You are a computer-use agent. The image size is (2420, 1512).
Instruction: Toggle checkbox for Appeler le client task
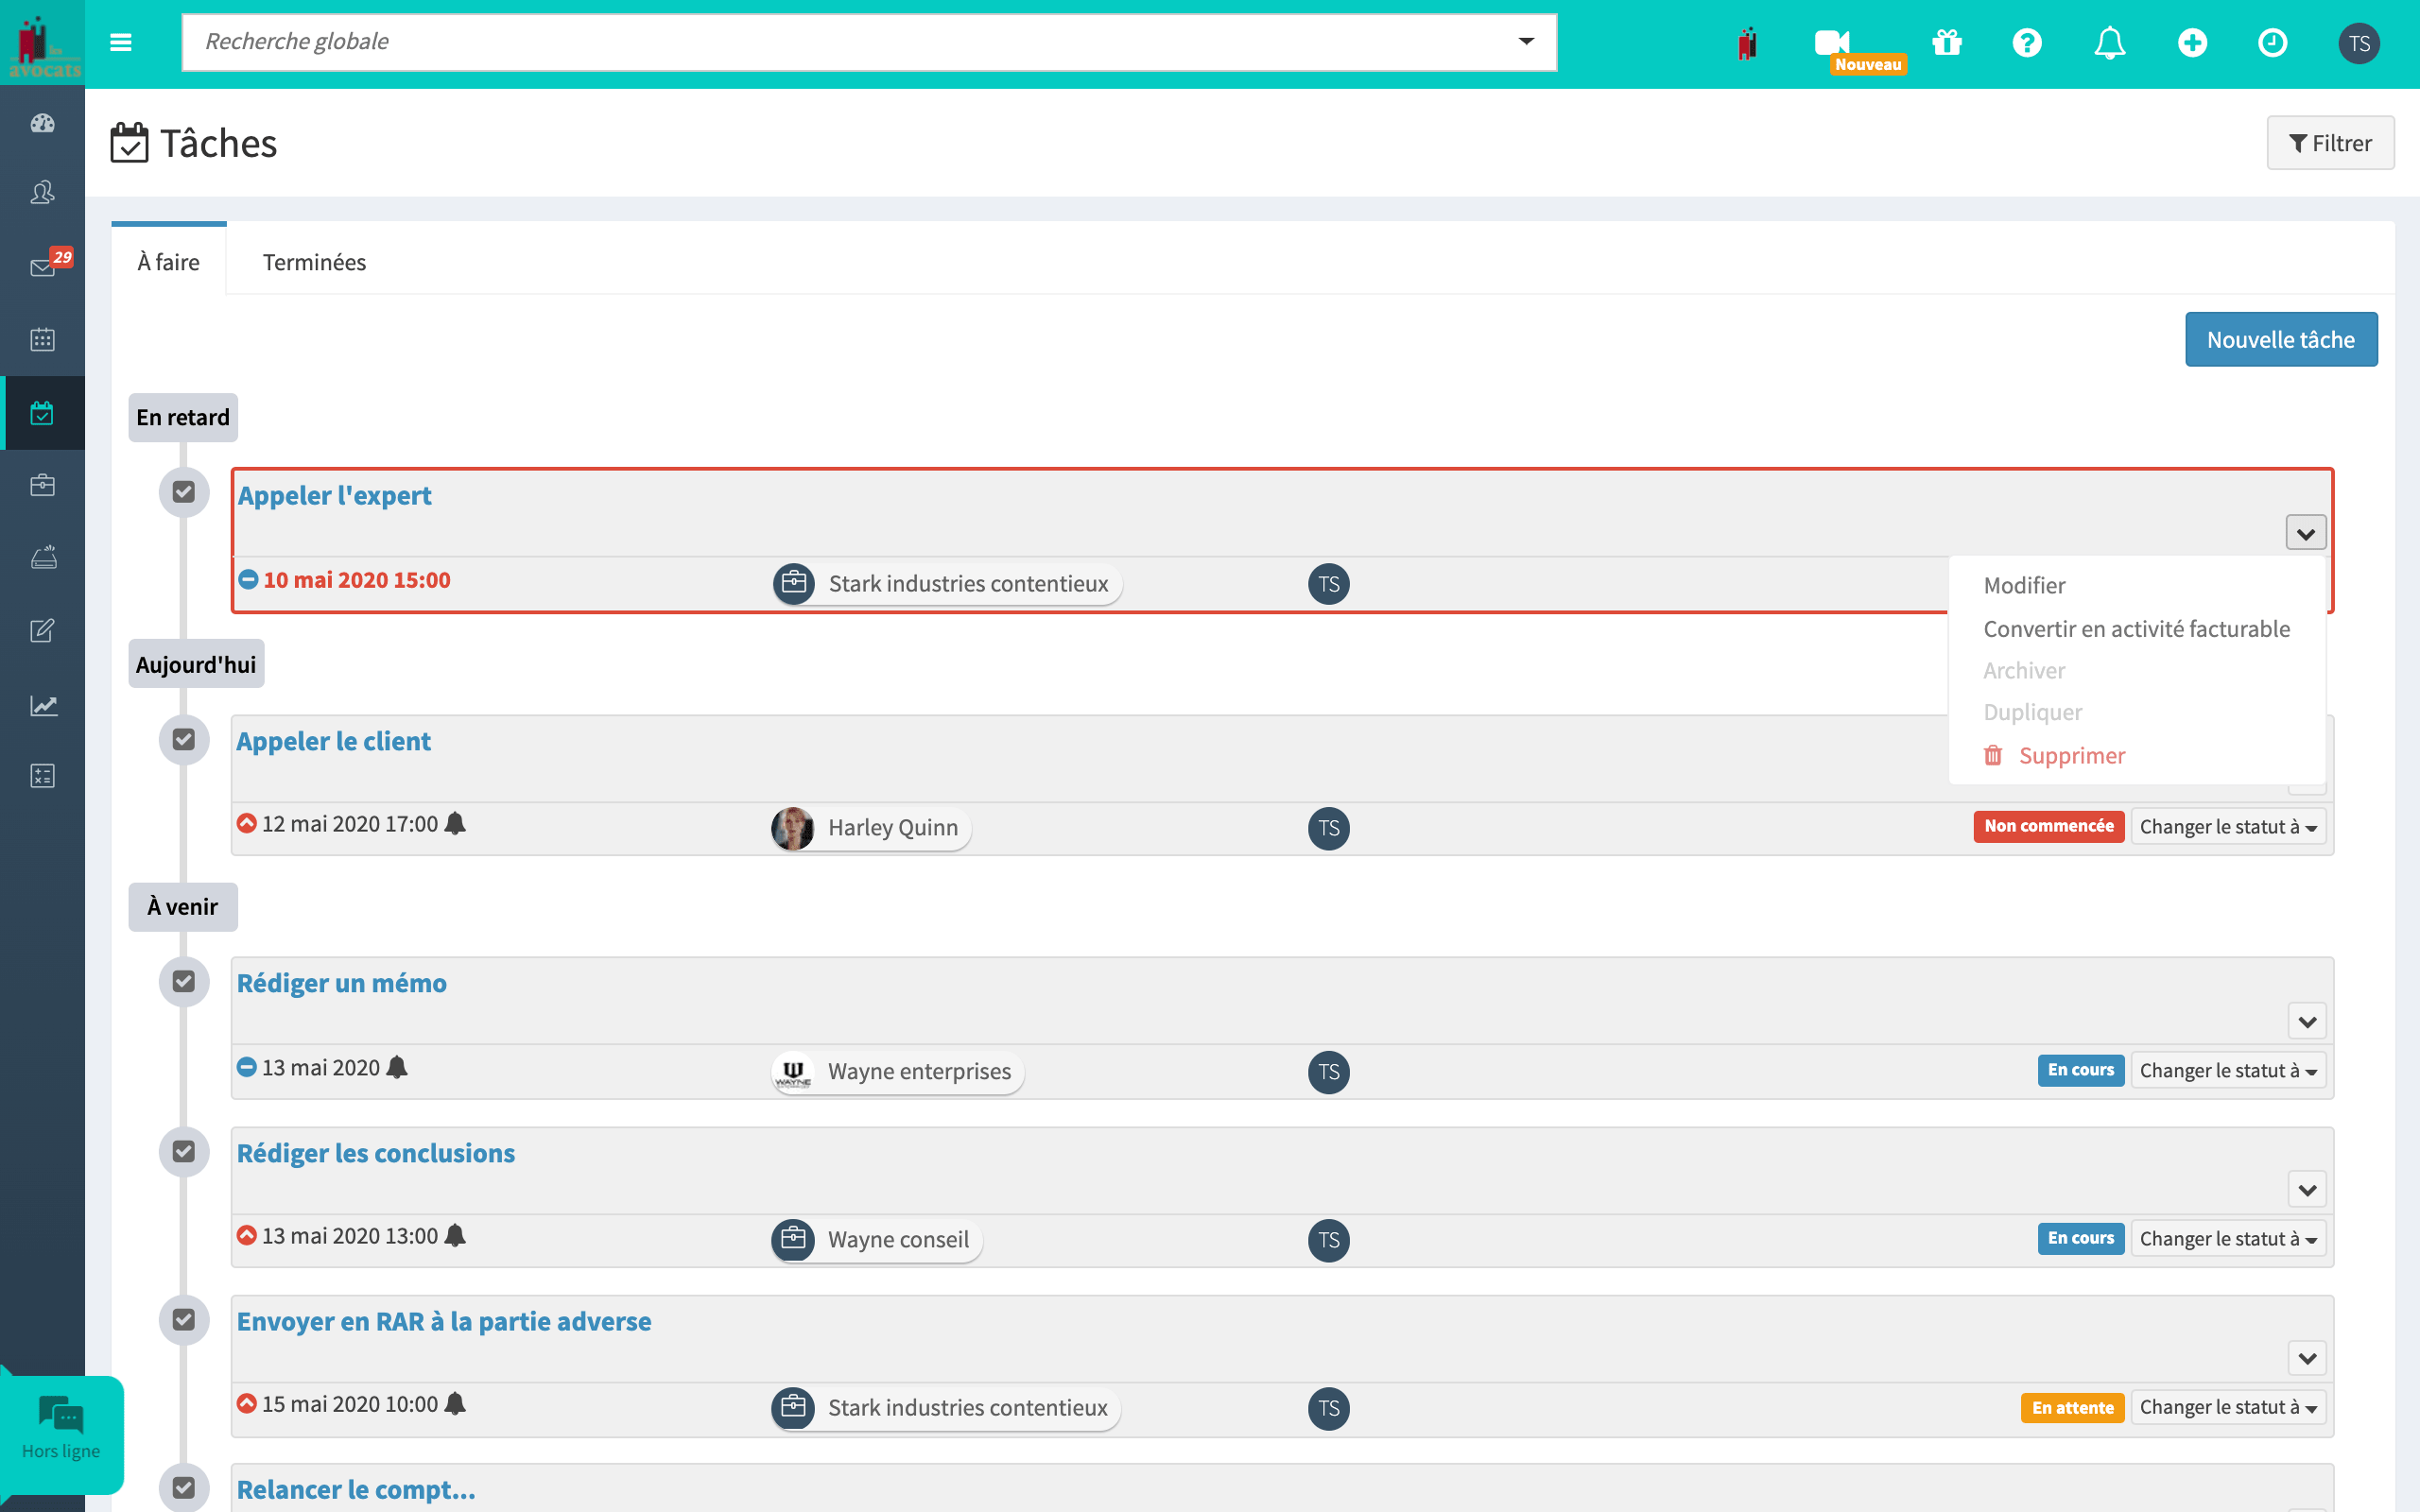[x=184, y=739]
